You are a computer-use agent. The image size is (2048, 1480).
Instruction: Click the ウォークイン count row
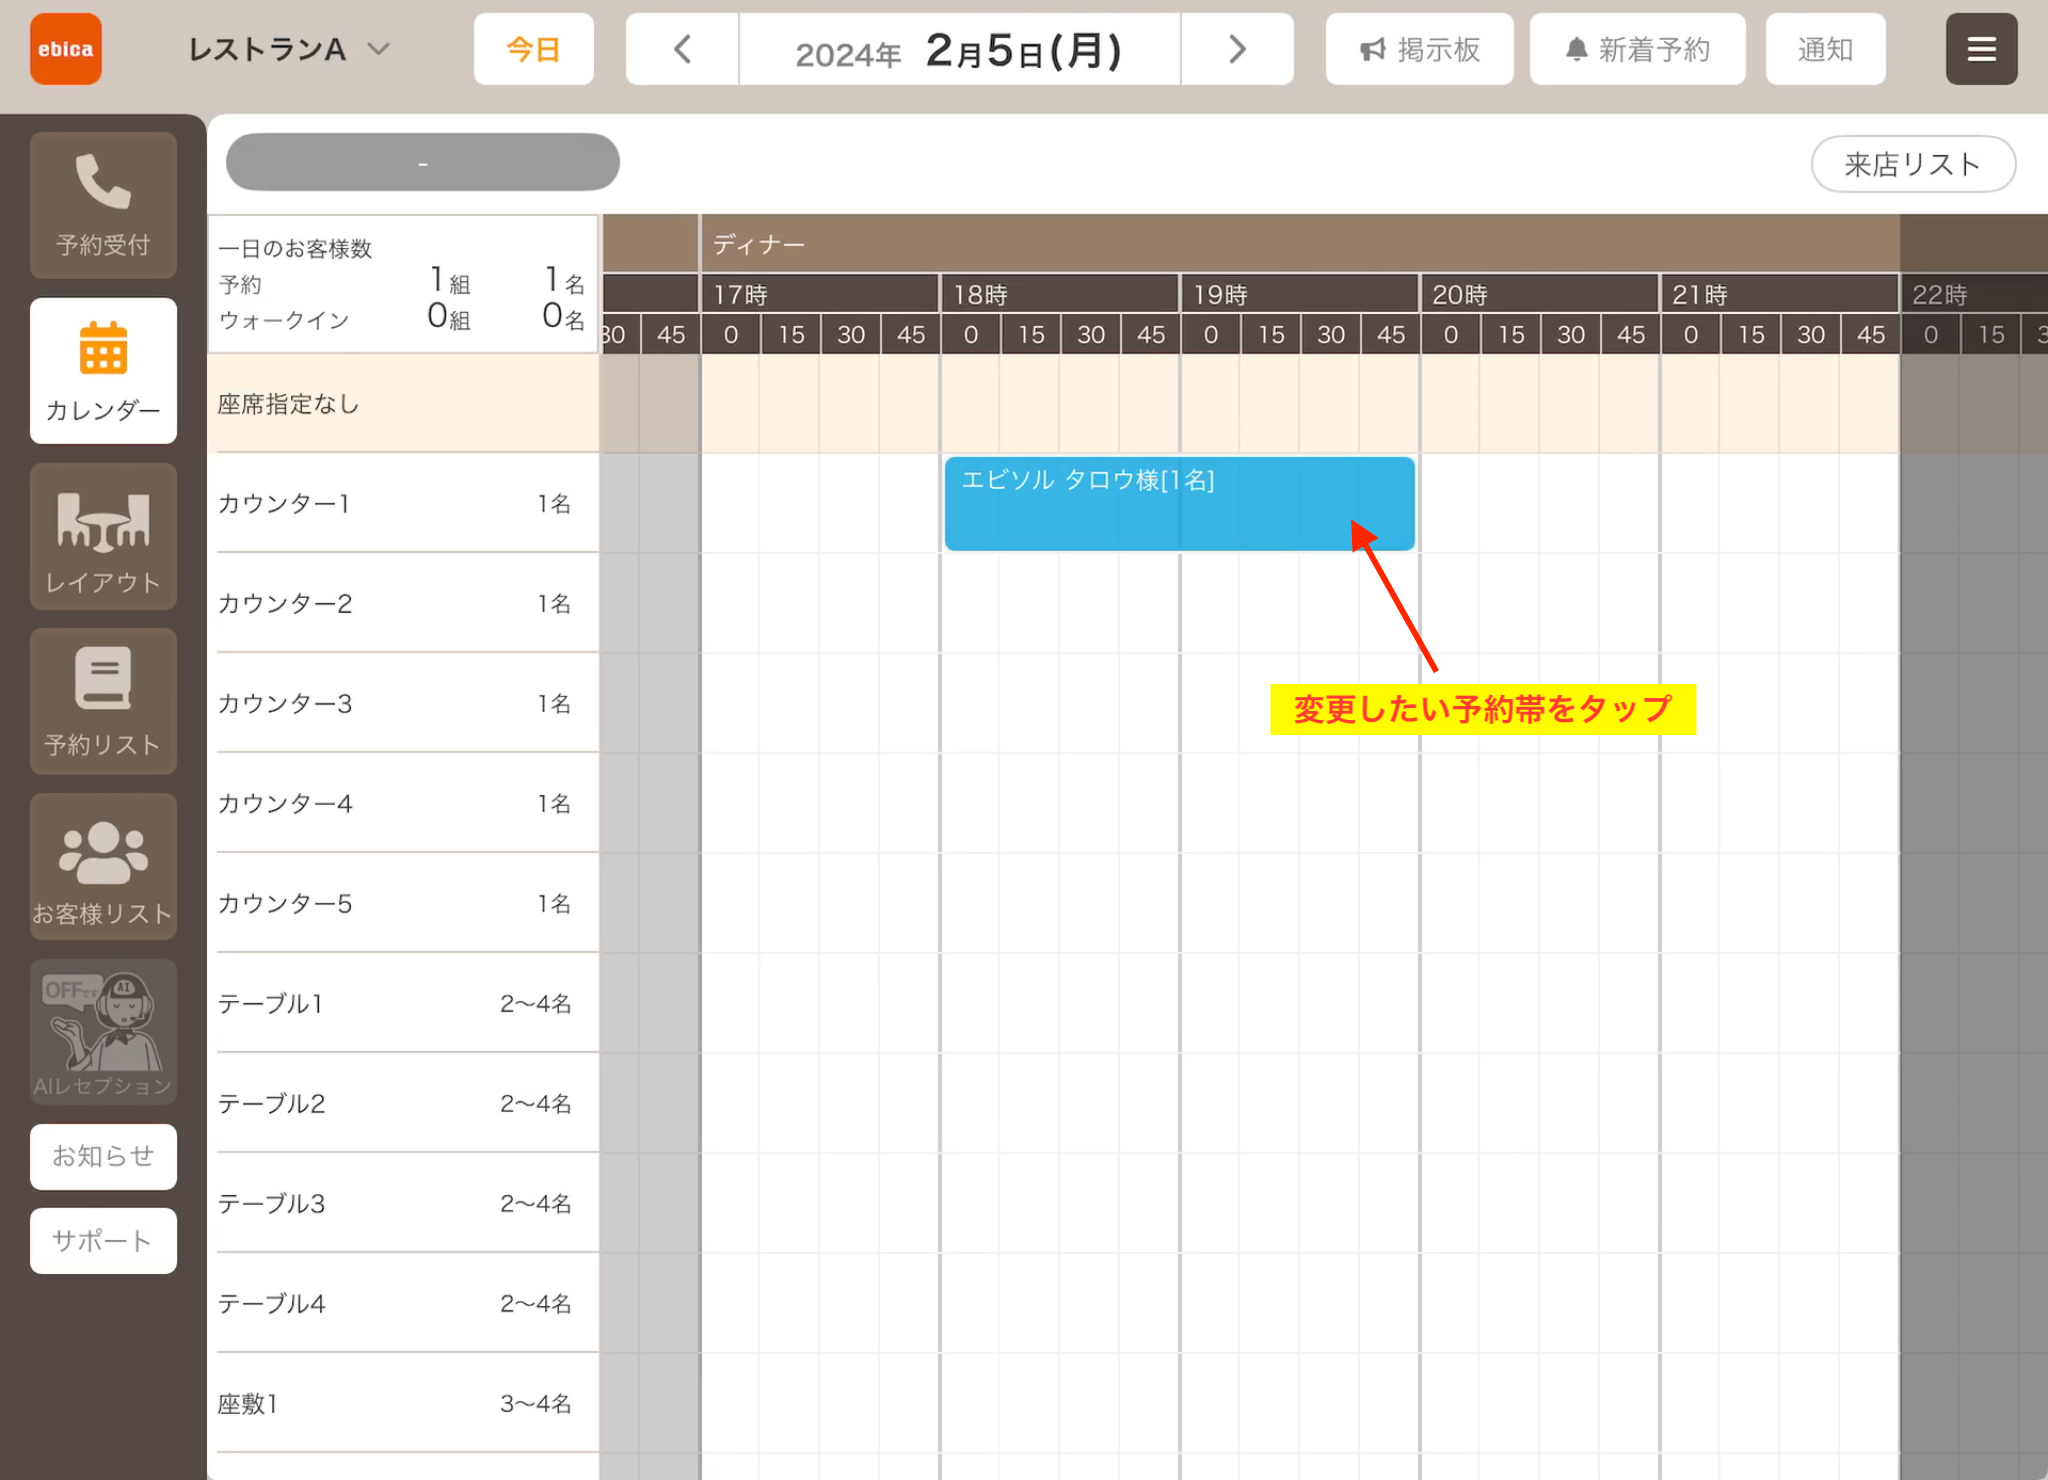402,319
